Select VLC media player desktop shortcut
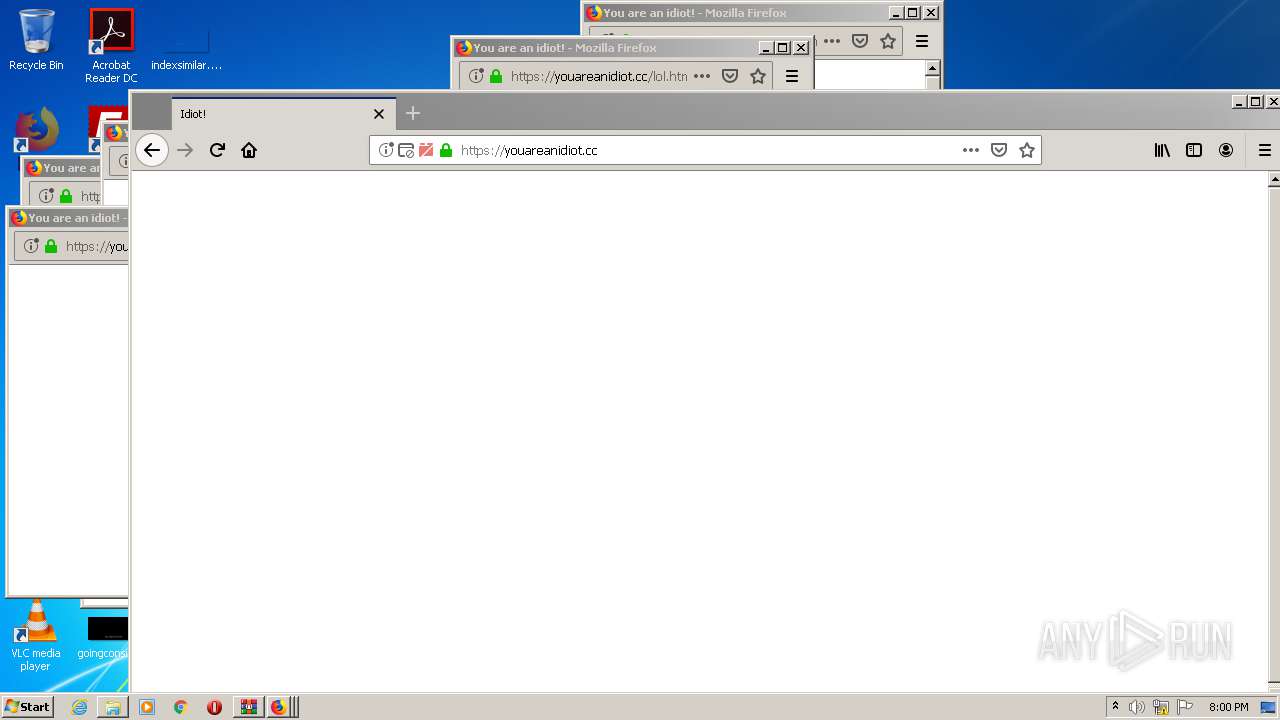 pyautogui.click(x=35, y=636)
